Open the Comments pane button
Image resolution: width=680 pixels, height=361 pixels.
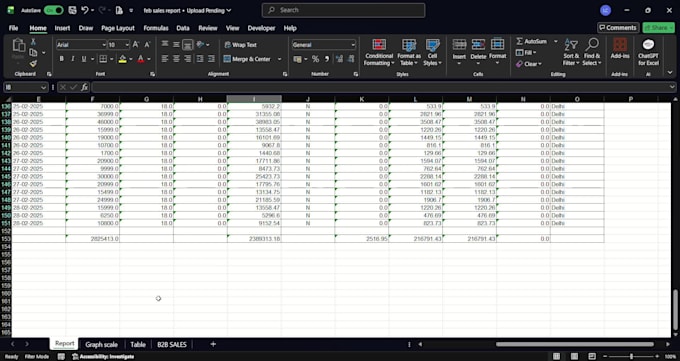tap(618, 28)
